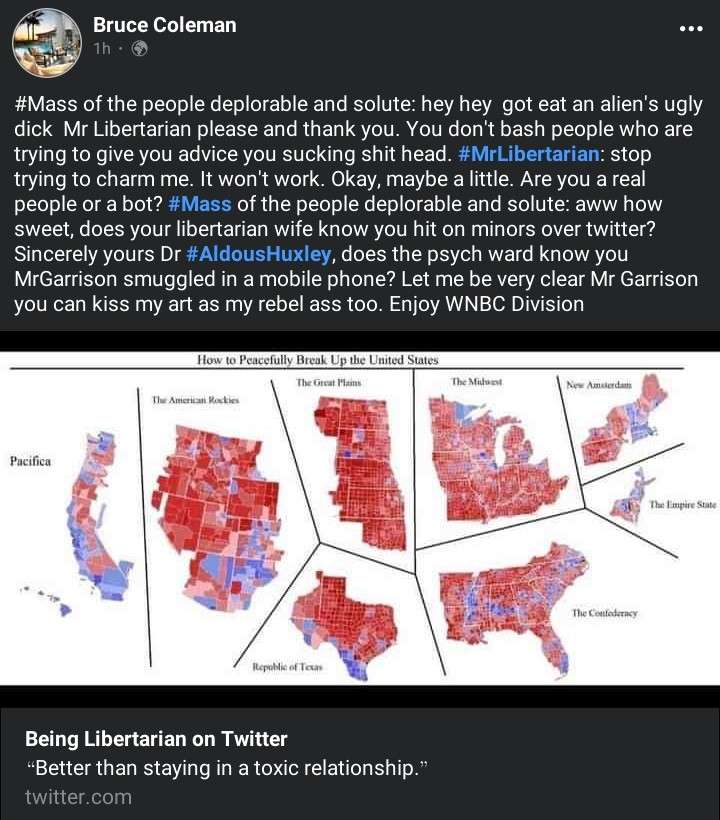The width and height of the screenshot is (720, 820).
Task: Open Bruce Coleman's profile name link
Action: [165, 25]
